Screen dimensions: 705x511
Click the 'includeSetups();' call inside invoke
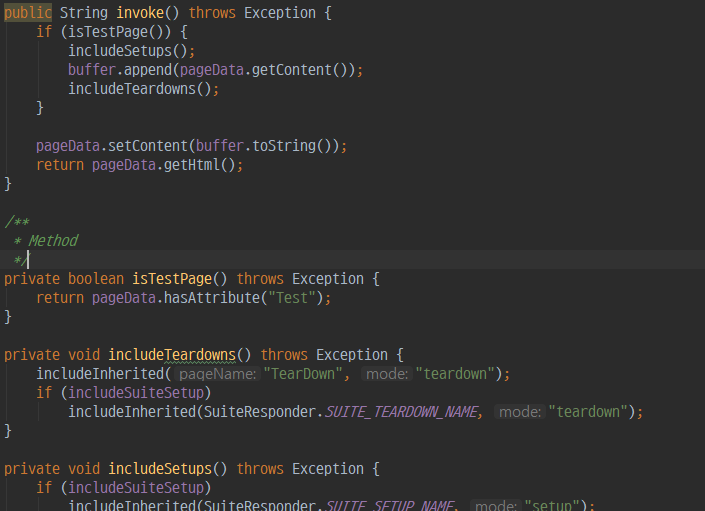pyautogui.click(x=131, y=51)
